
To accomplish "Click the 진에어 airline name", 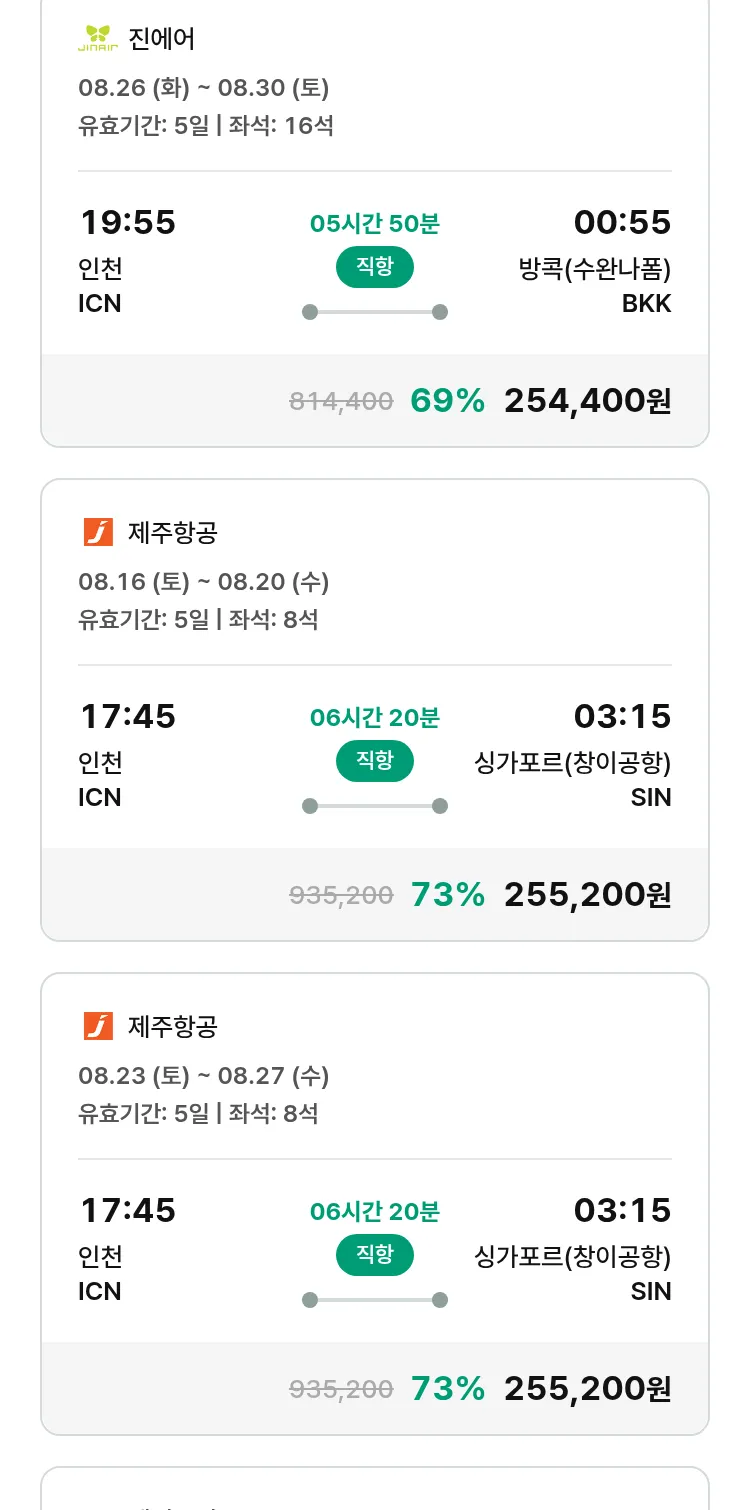I will [x=162, y=39].
